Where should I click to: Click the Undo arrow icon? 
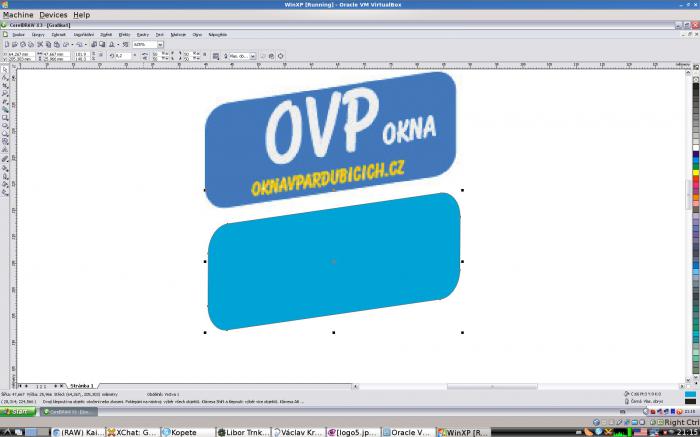tap(66, 45)
